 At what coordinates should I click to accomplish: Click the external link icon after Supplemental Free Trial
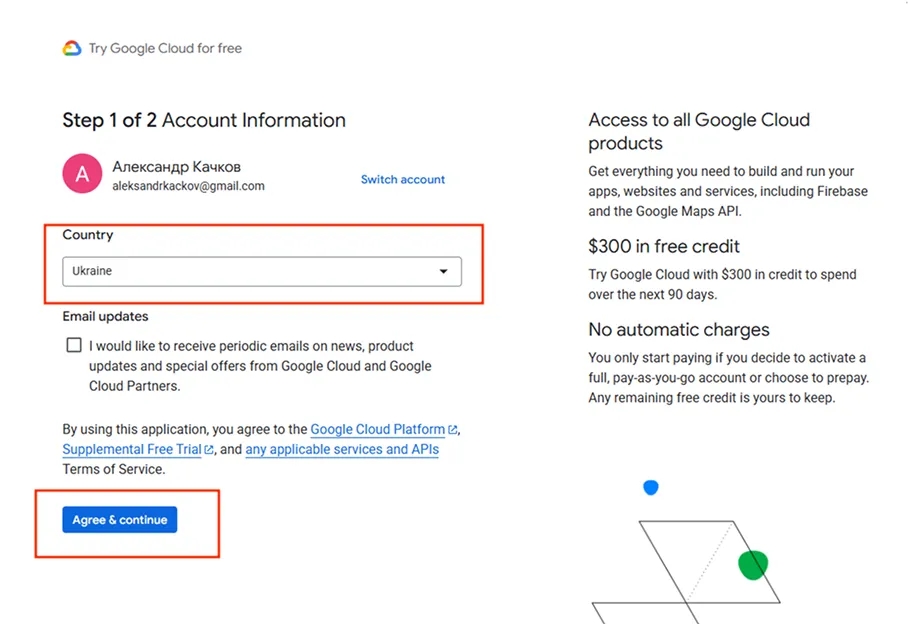click(x=209, y=449)
